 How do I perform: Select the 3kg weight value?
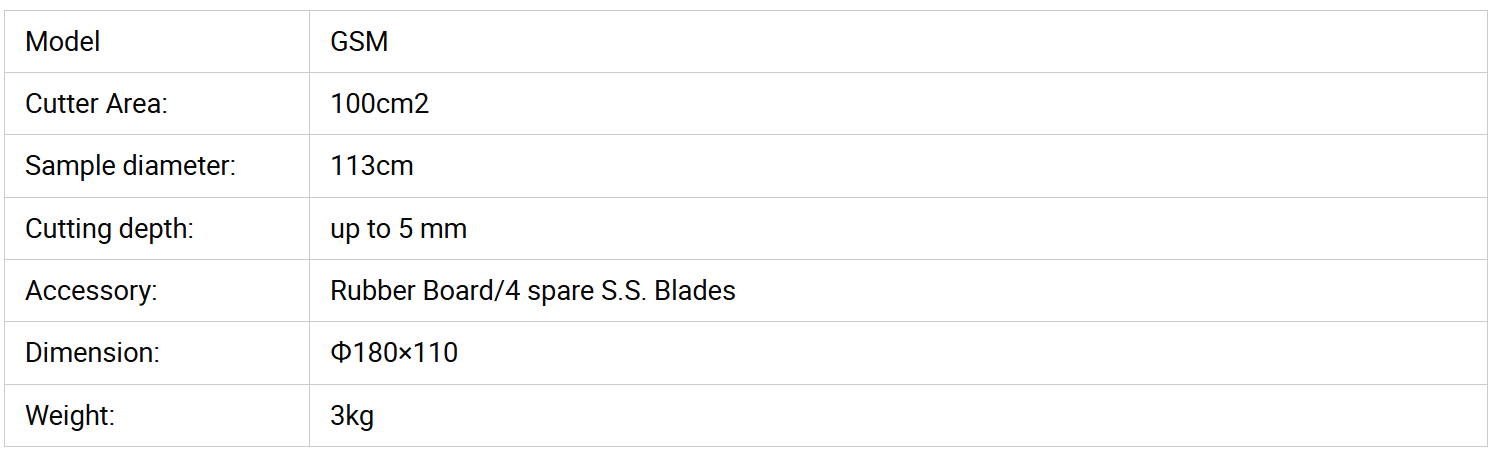click(352, 416)
